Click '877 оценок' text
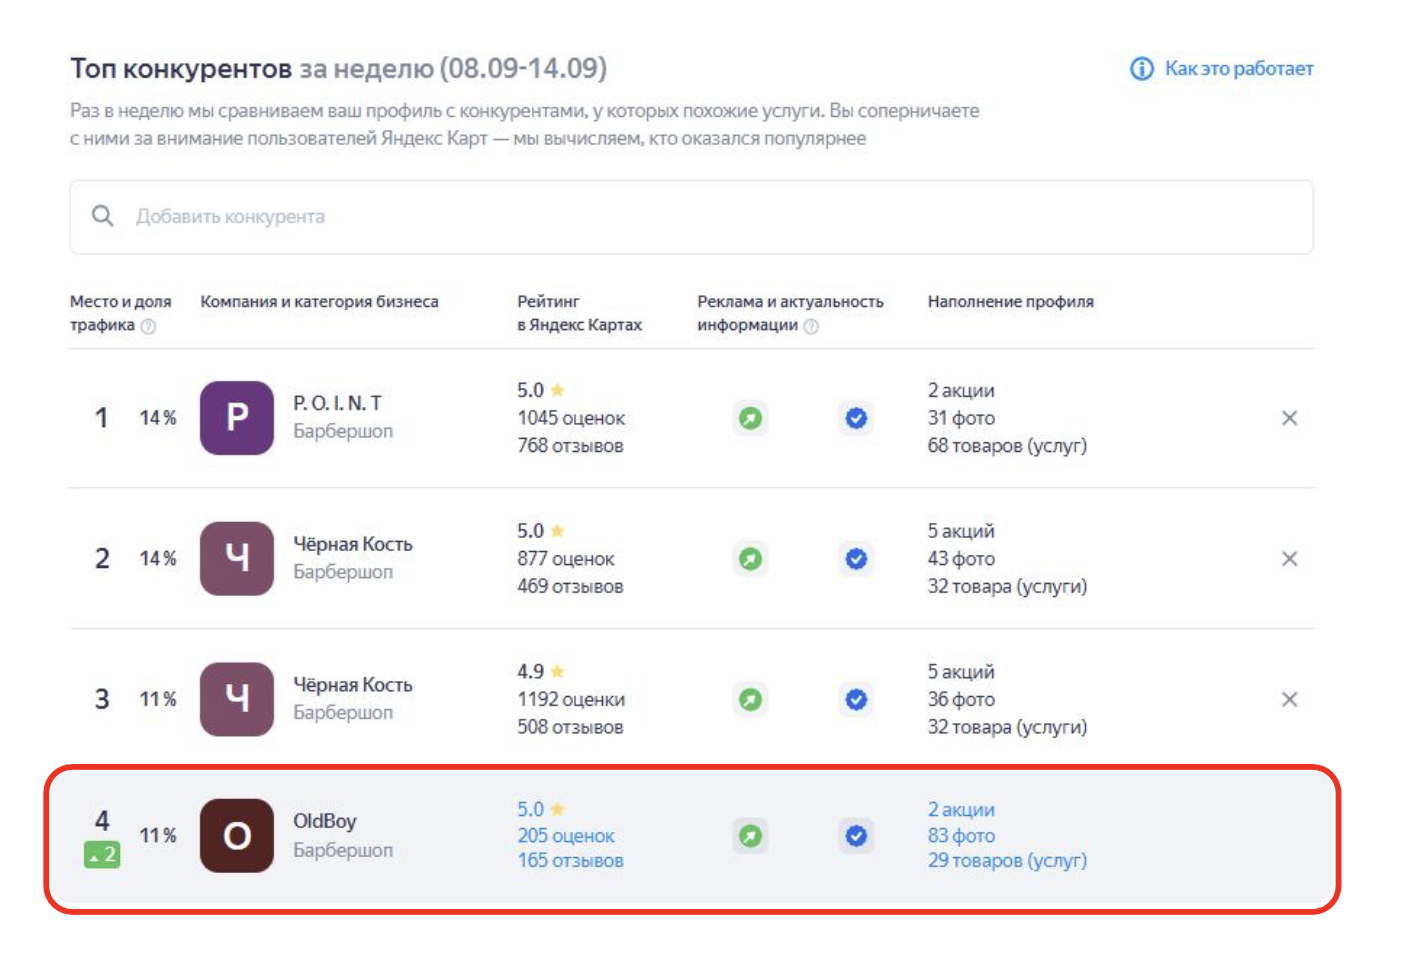1410x954 pixels. (566, 559)
